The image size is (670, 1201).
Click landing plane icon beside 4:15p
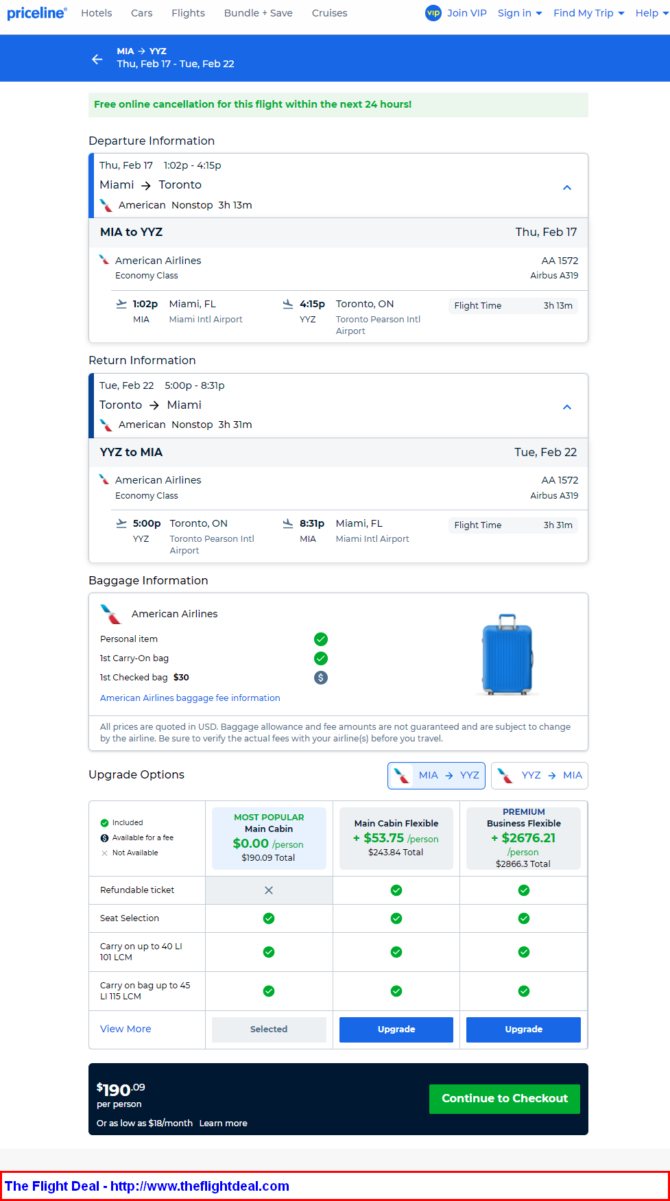tap(288, 304)
